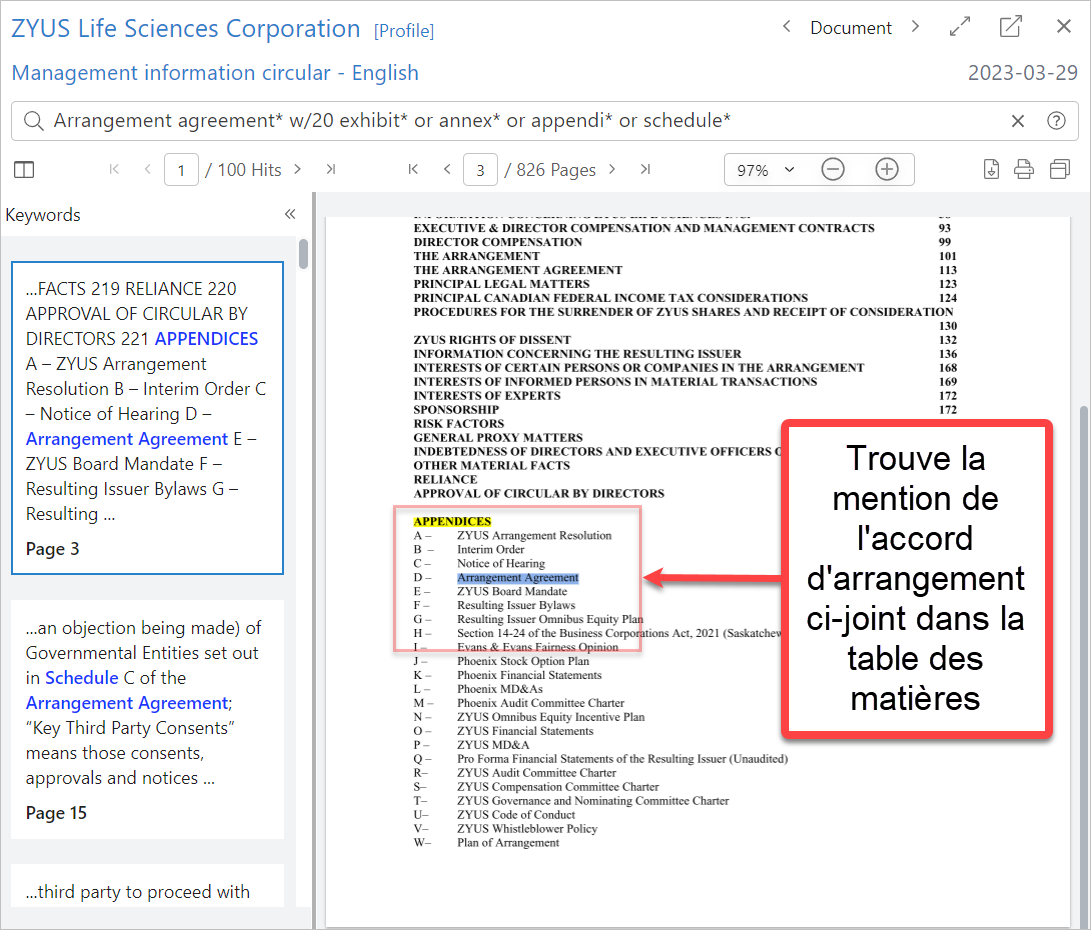
Task: Open the ZYUS Life Sciences Corporation link
Action: 186,29
